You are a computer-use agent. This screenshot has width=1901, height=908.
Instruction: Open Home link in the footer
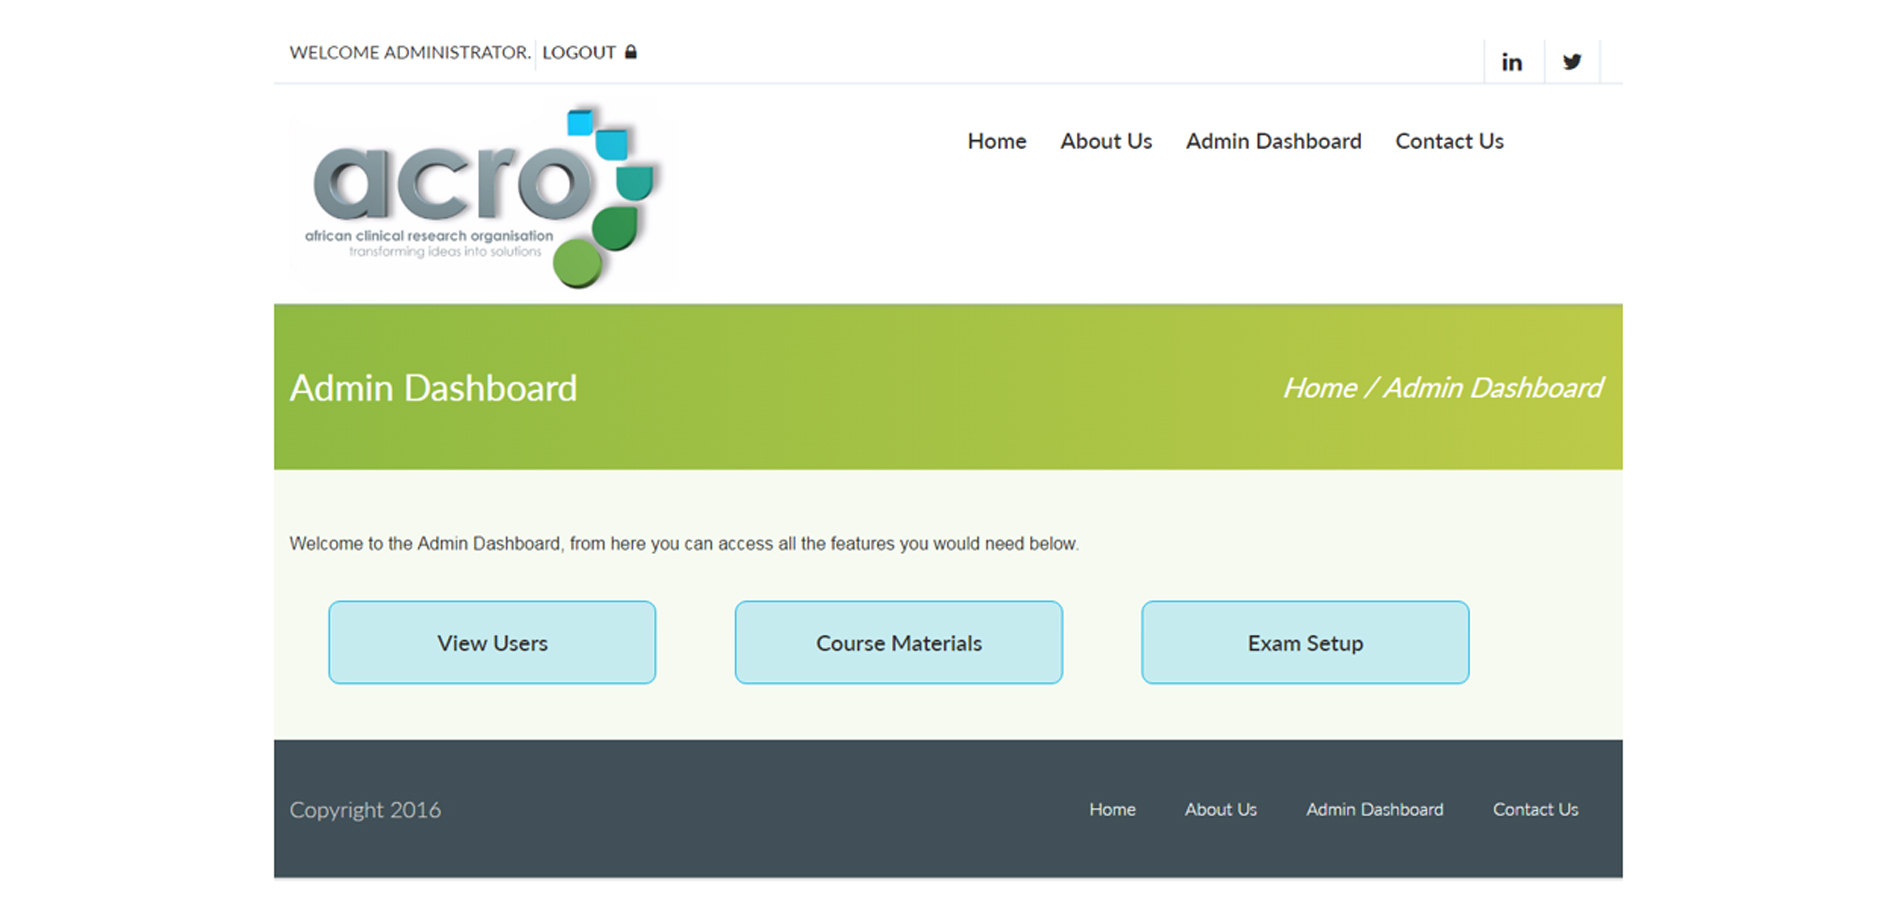click(1112, 809)
